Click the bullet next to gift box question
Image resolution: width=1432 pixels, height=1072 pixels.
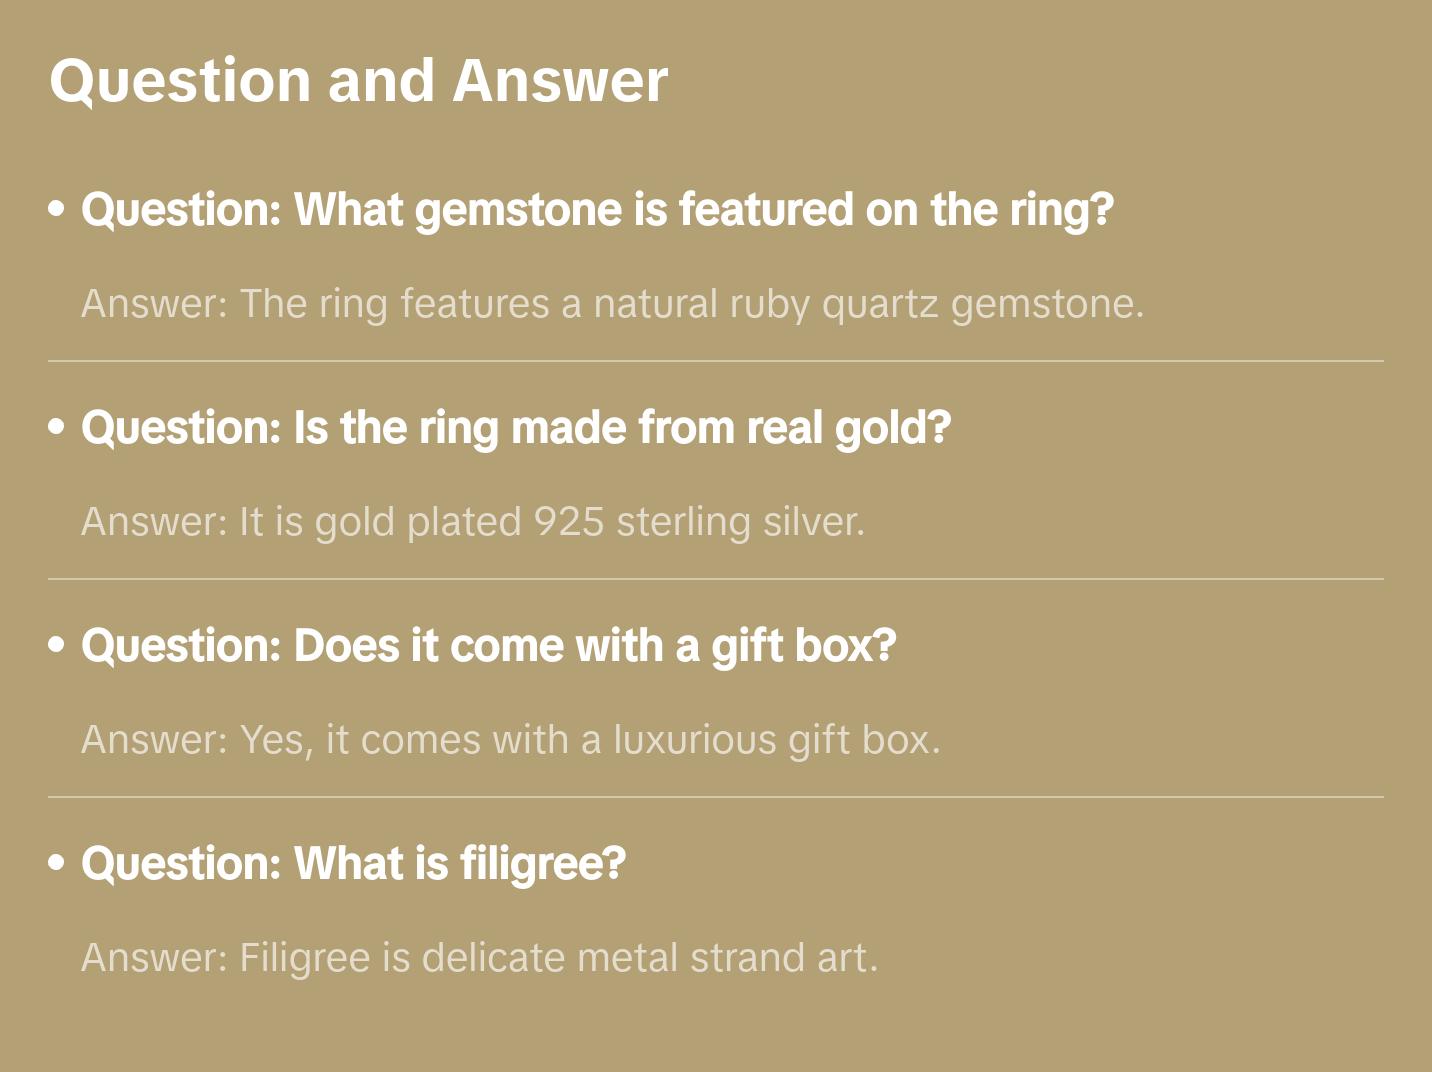click(57, 645)
